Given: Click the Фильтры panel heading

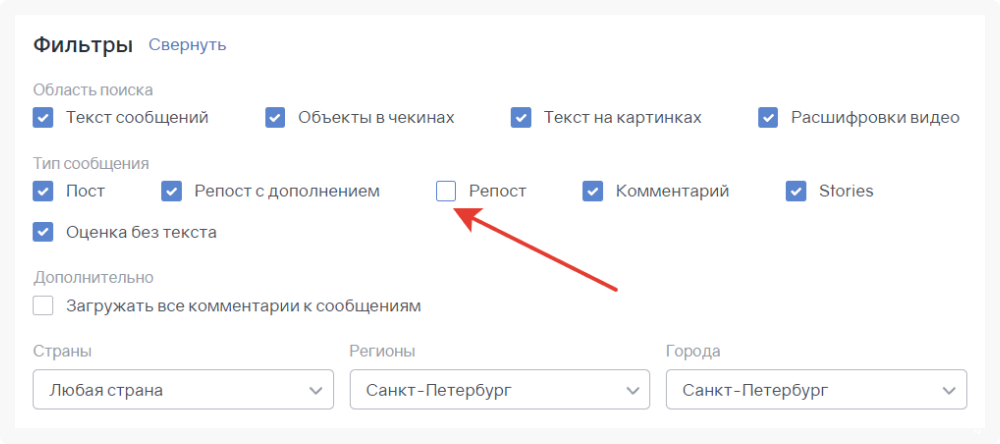Looking at the screenshot, I should click(83, 45).
